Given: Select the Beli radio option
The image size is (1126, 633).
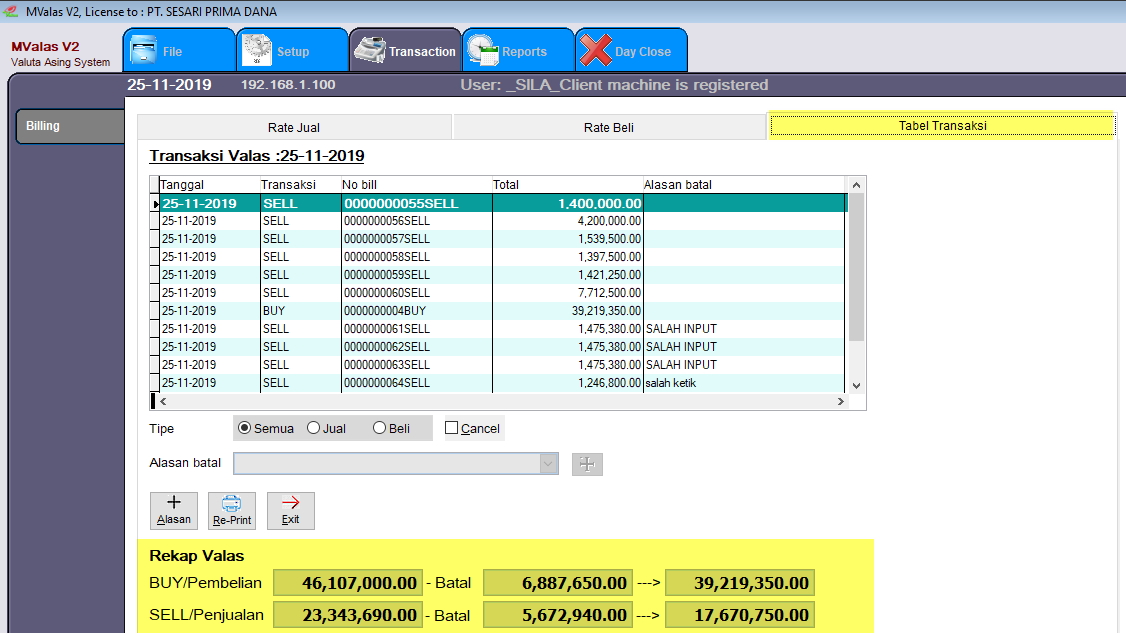Looking at the screenshot, I should coord(379,428).
